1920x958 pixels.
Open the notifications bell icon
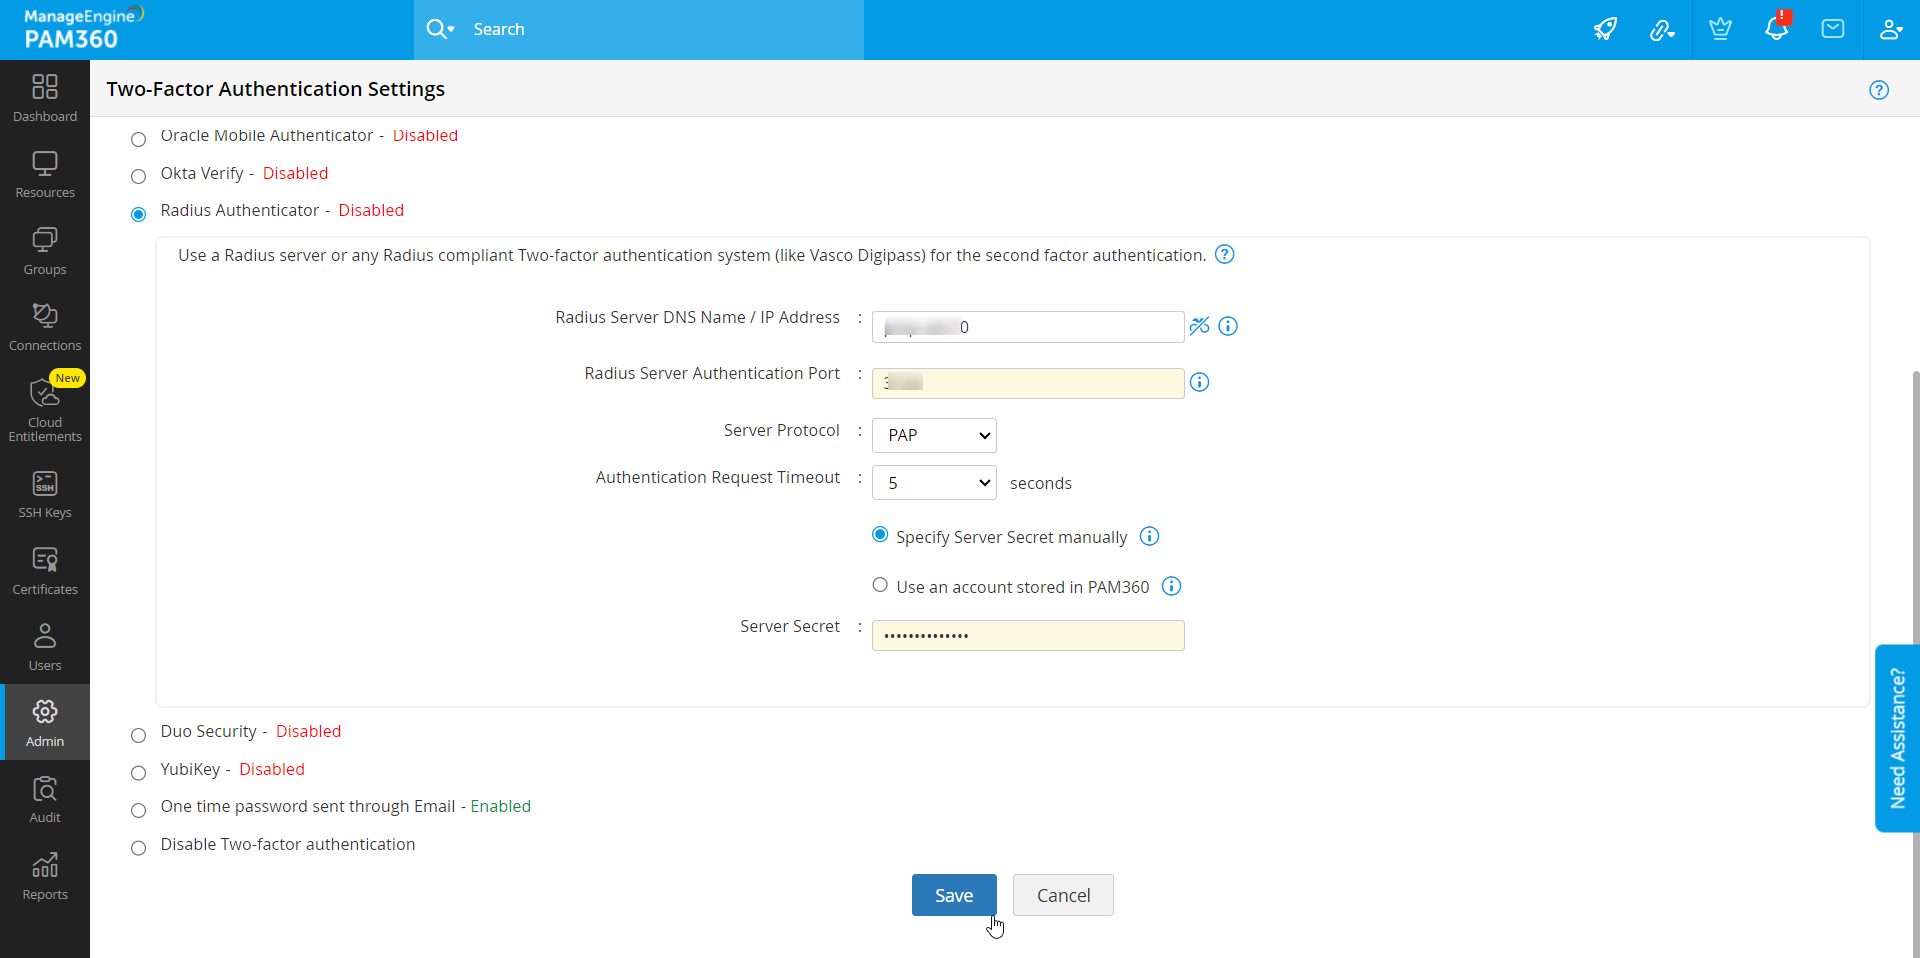1776,28
